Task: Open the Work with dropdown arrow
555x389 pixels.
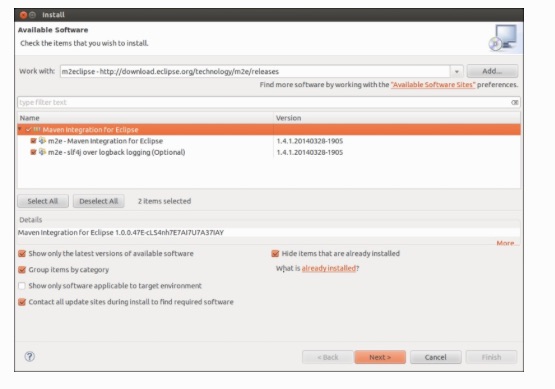Action: click(x=457, y=71)
